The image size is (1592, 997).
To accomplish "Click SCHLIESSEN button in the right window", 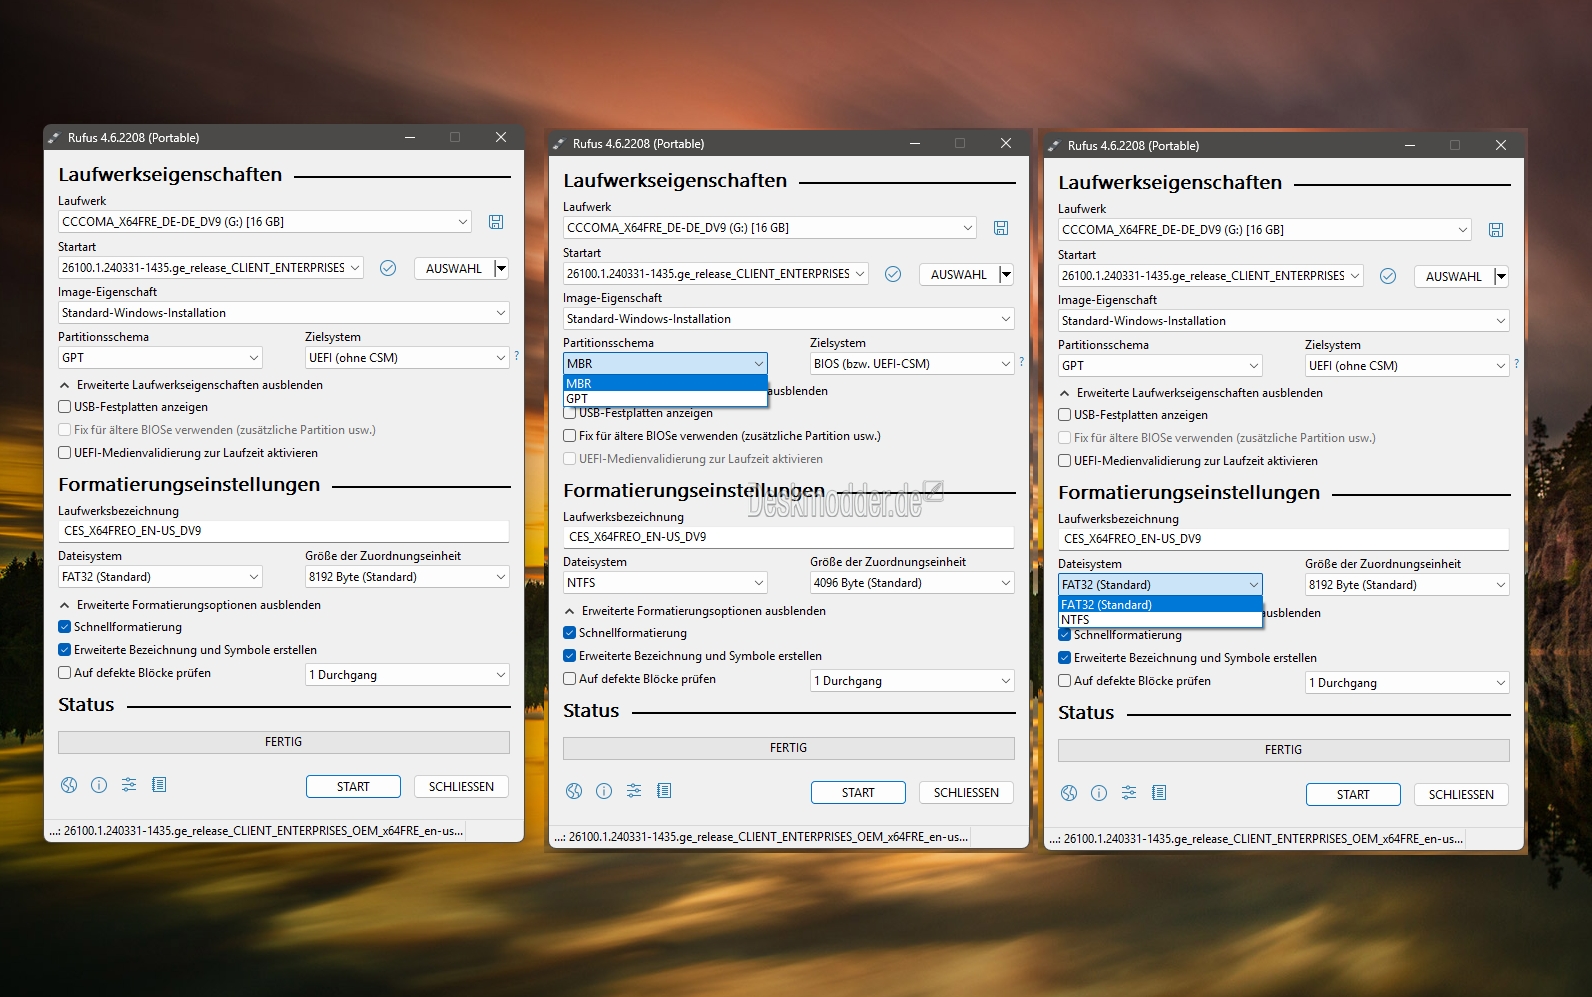I will click(1461, 795).
